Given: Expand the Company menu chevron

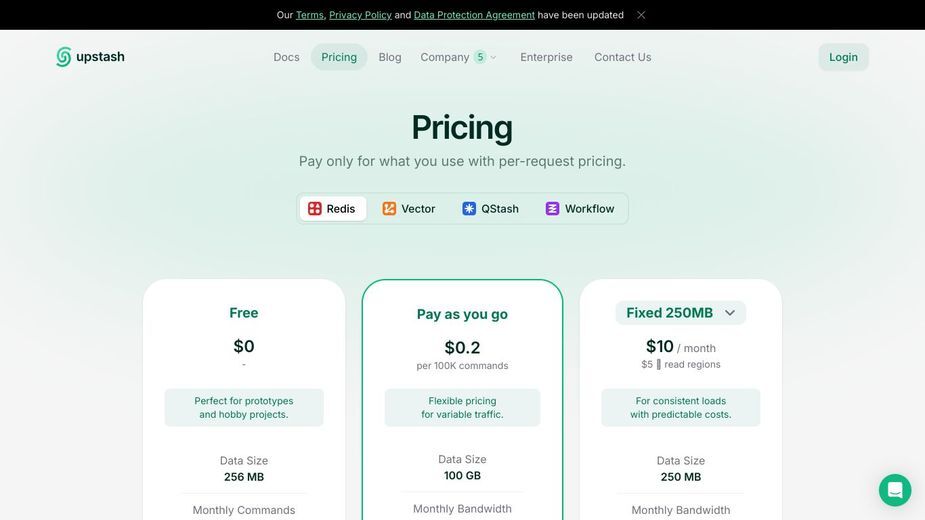Looking at the screenshot, I should [x=494, y=57].
